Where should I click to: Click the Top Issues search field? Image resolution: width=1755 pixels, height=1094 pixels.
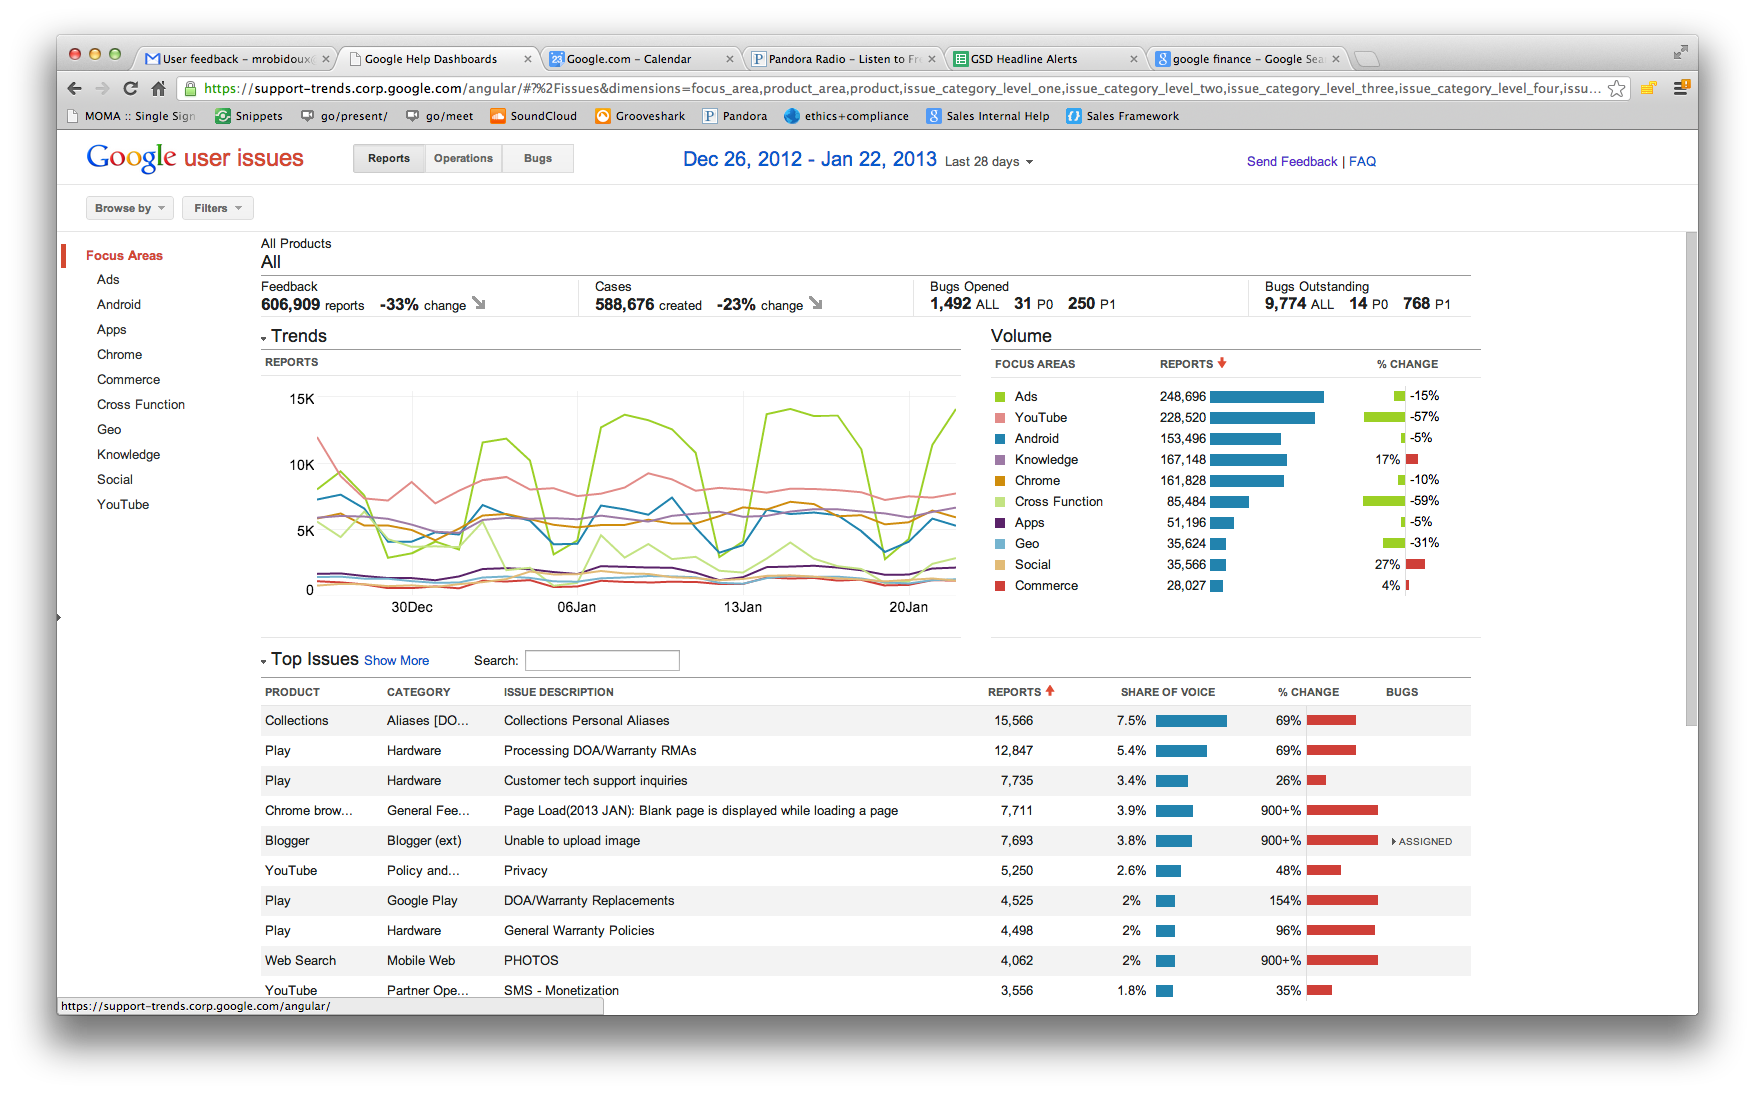[602, 660]
